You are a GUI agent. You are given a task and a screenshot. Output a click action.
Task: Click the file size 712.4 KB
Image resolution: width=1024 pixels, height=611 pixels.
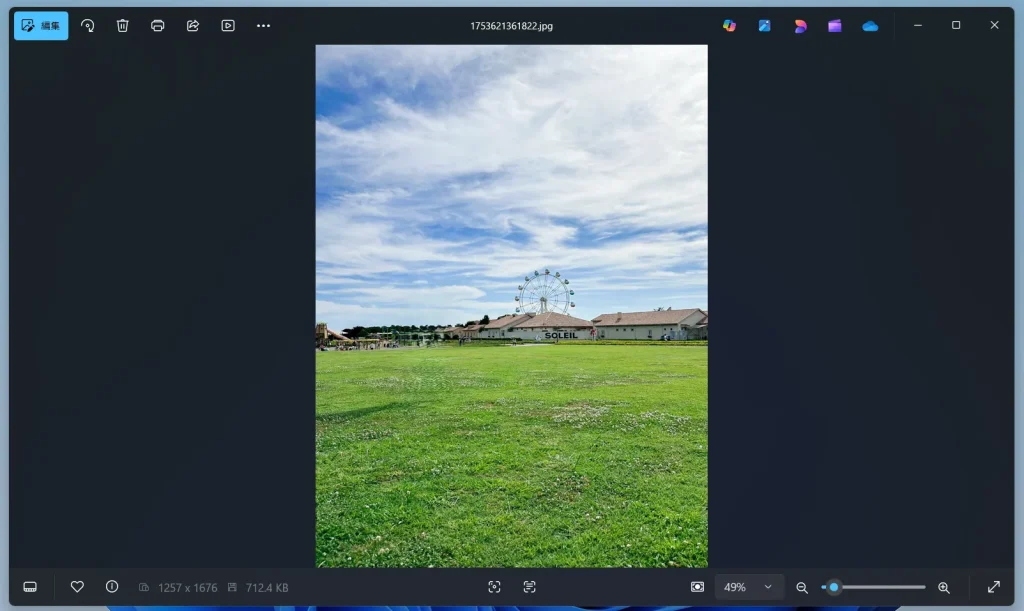[x=267, y=588]
